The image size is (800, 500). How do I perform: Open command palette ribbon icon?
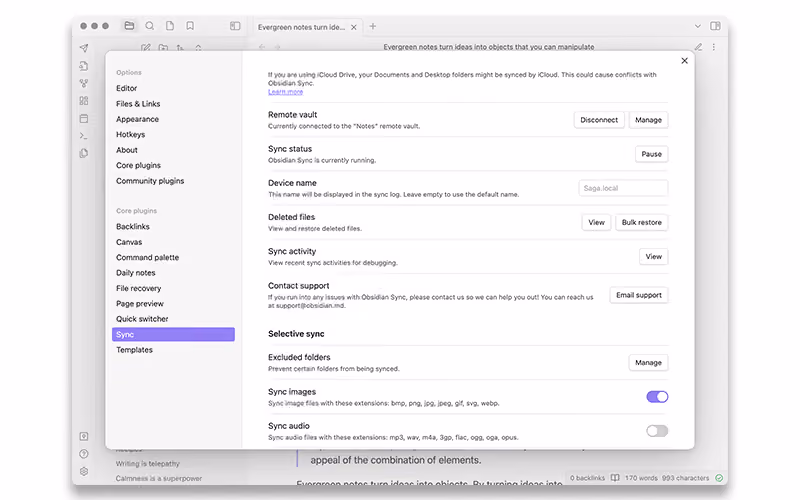[84, 136]
